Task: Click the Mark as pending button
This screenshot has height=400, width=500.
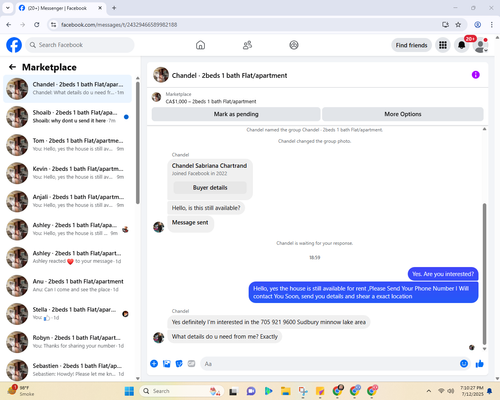Action: coord(236,114)
